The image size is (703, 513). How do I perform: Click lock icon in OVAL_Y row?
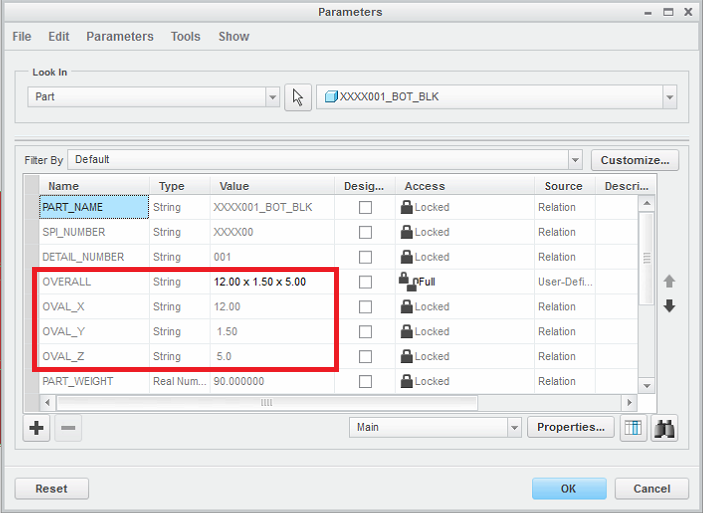pyautogui.click(x=406, y=331)
